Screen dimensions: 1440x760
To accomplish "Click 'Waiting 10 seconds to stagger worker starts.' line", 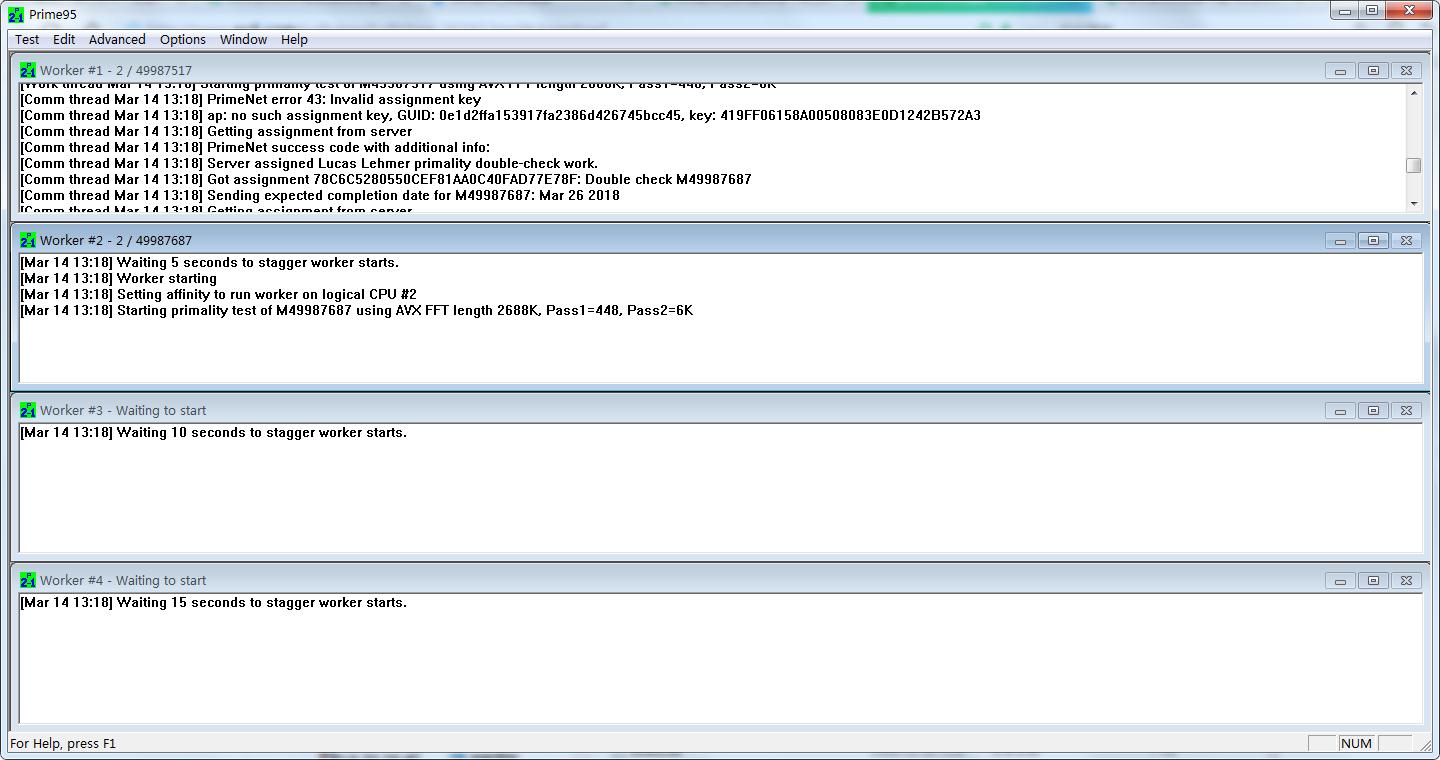I will pos(213,432).
